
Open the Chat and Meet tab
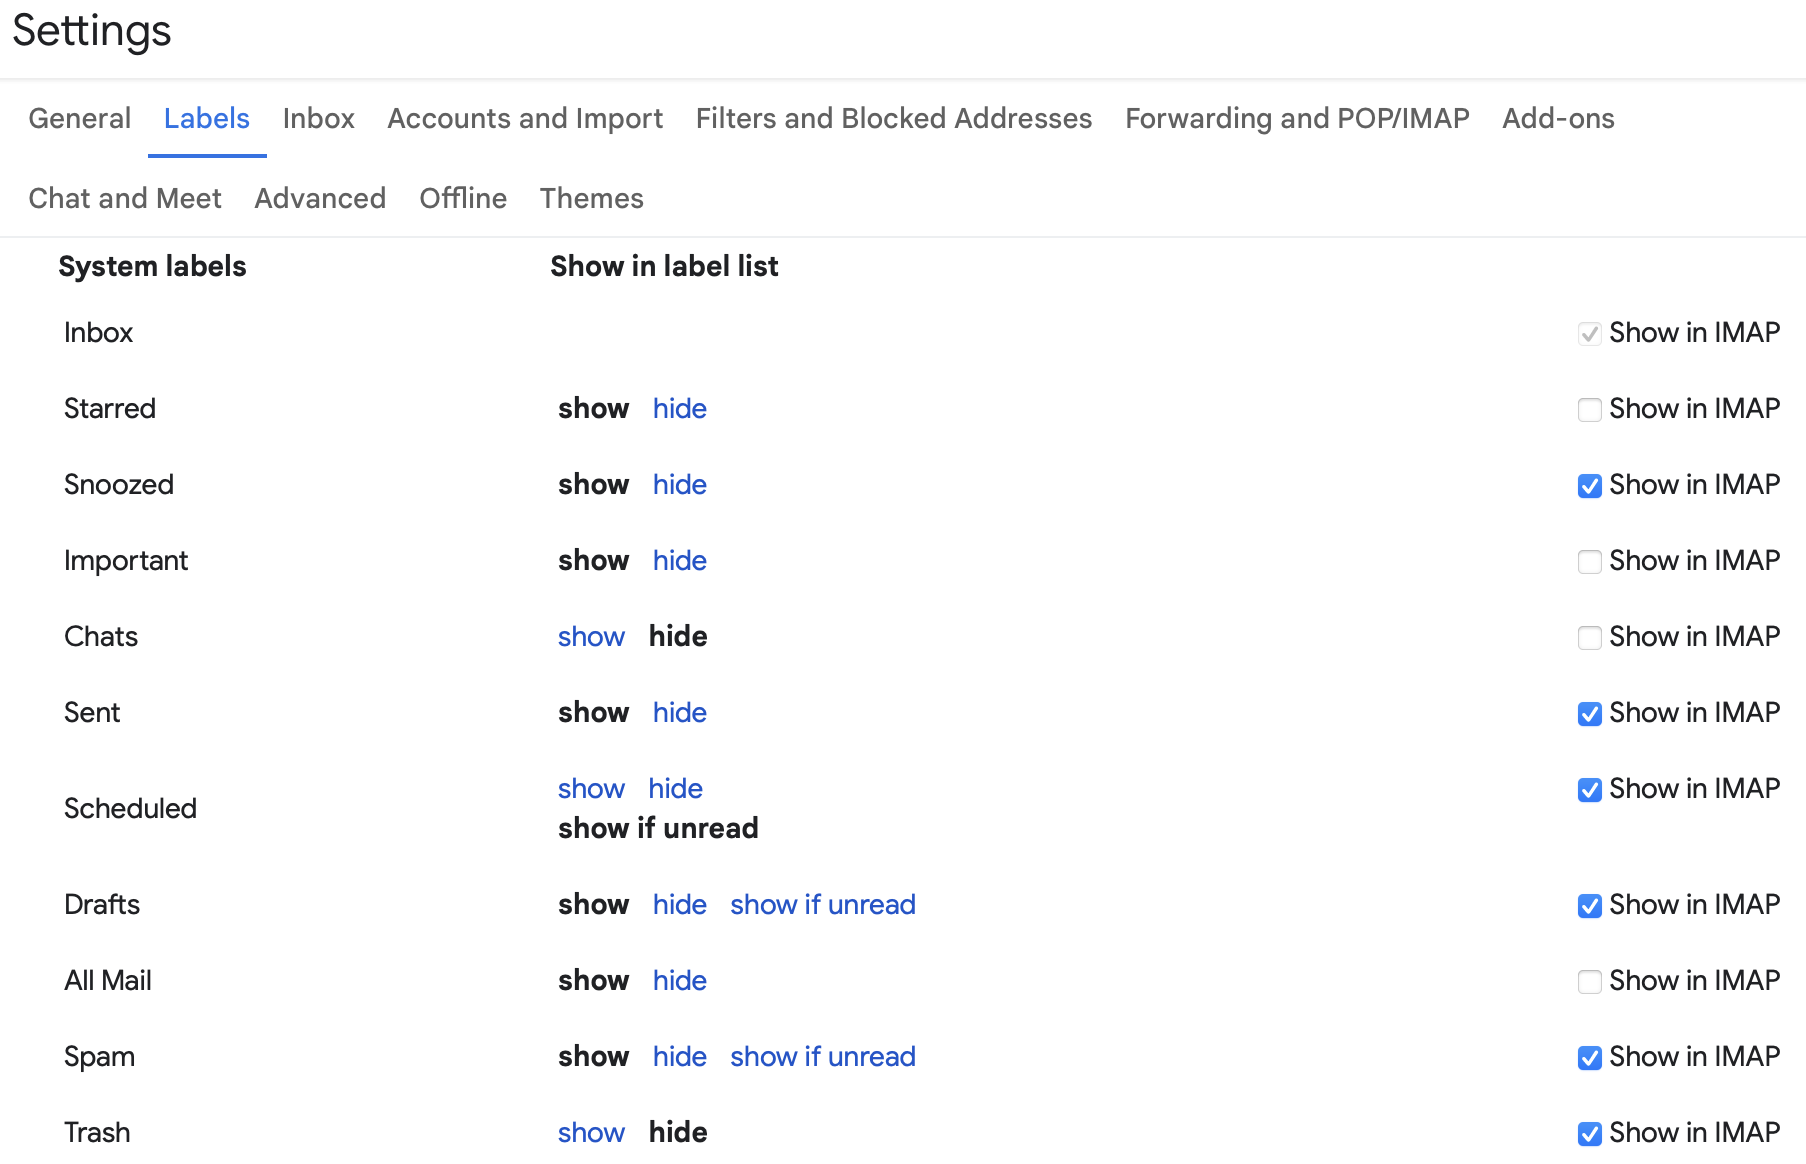pyautogui.click(x=124, y=198)
